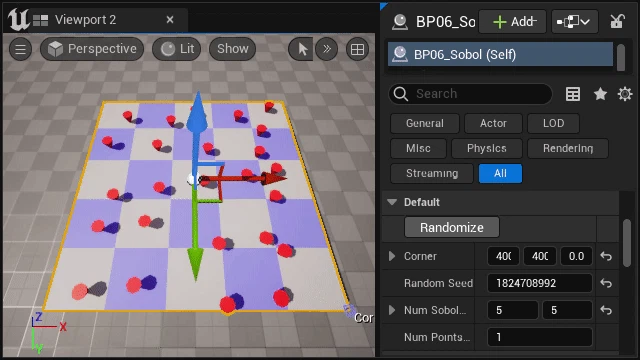
Task: Click the second Num Sobol value field
Action: click(x=567, y=310)
